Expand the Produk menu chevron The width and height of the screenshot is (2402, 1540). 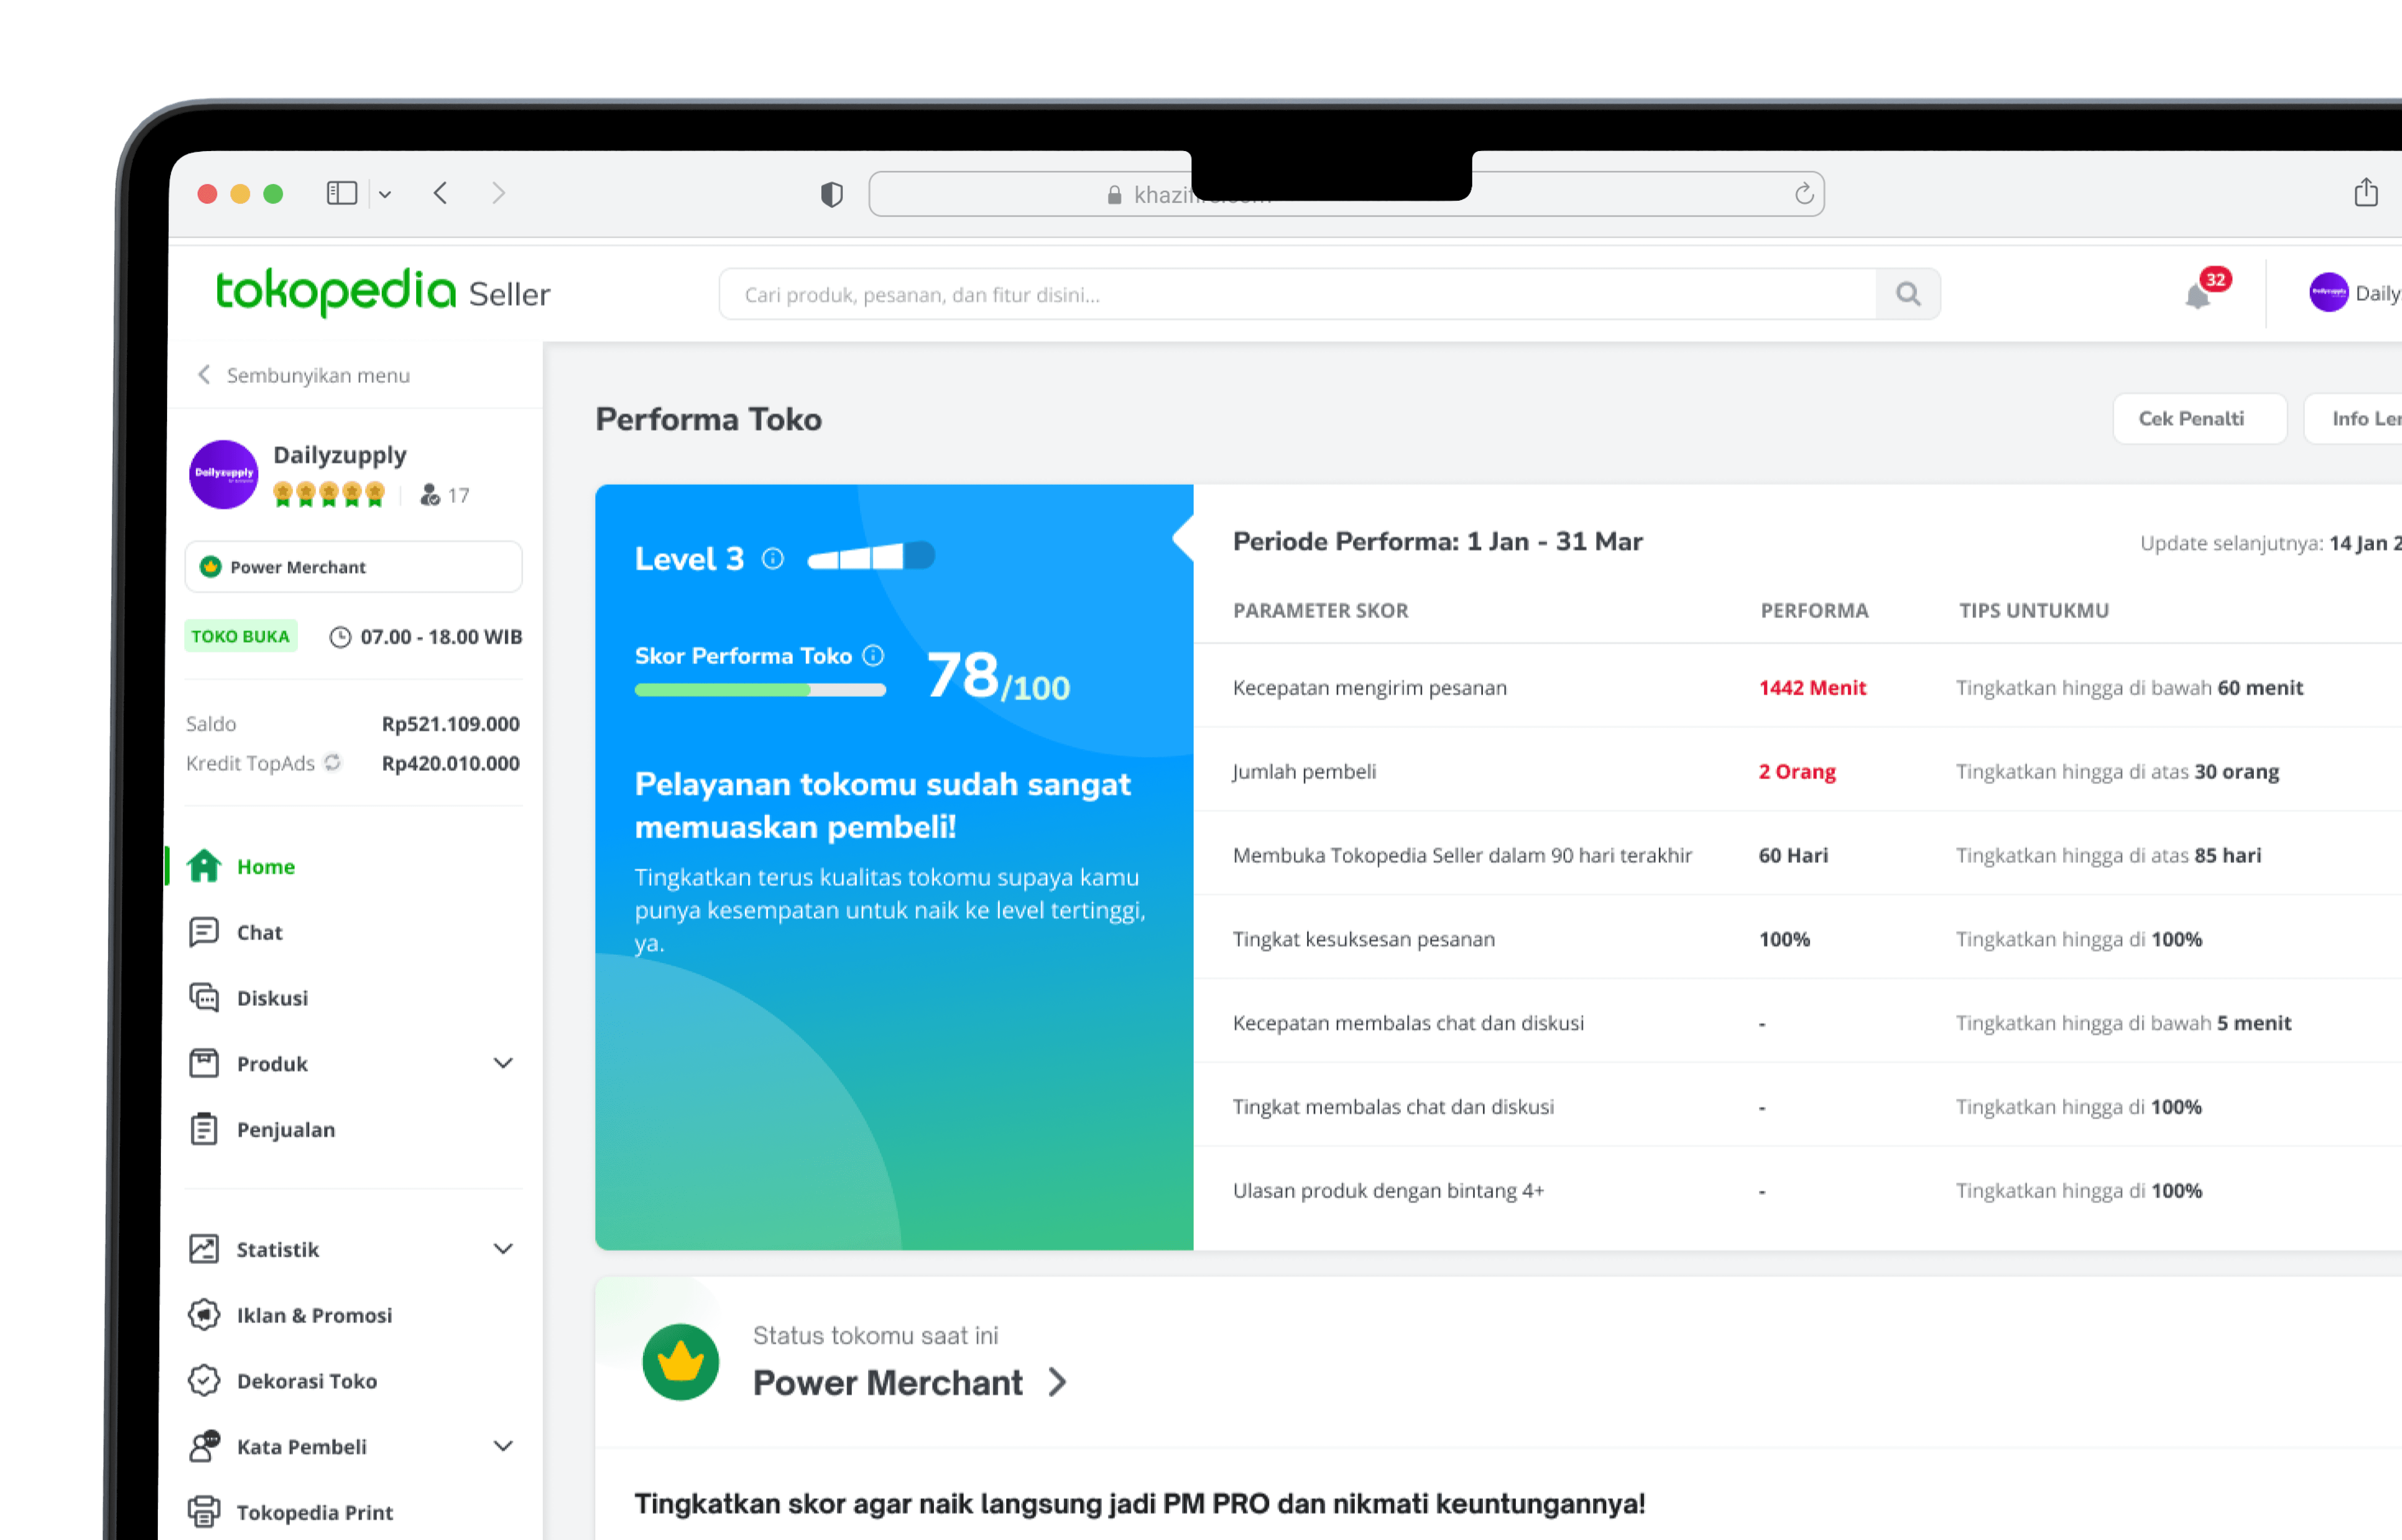503,1063
